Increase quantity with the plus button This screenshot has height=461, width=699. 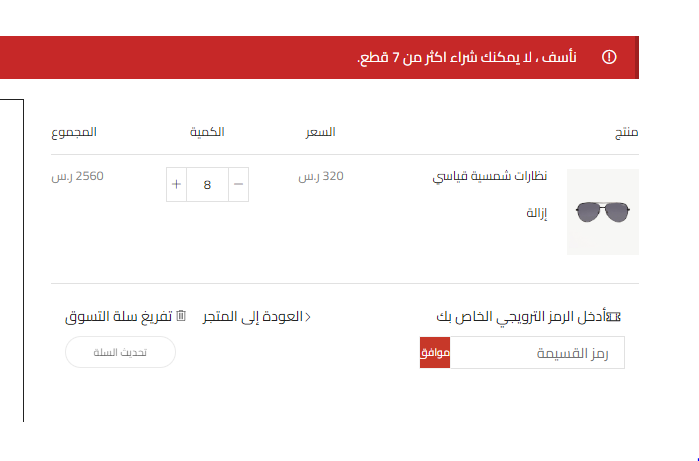tap(177, 185)
